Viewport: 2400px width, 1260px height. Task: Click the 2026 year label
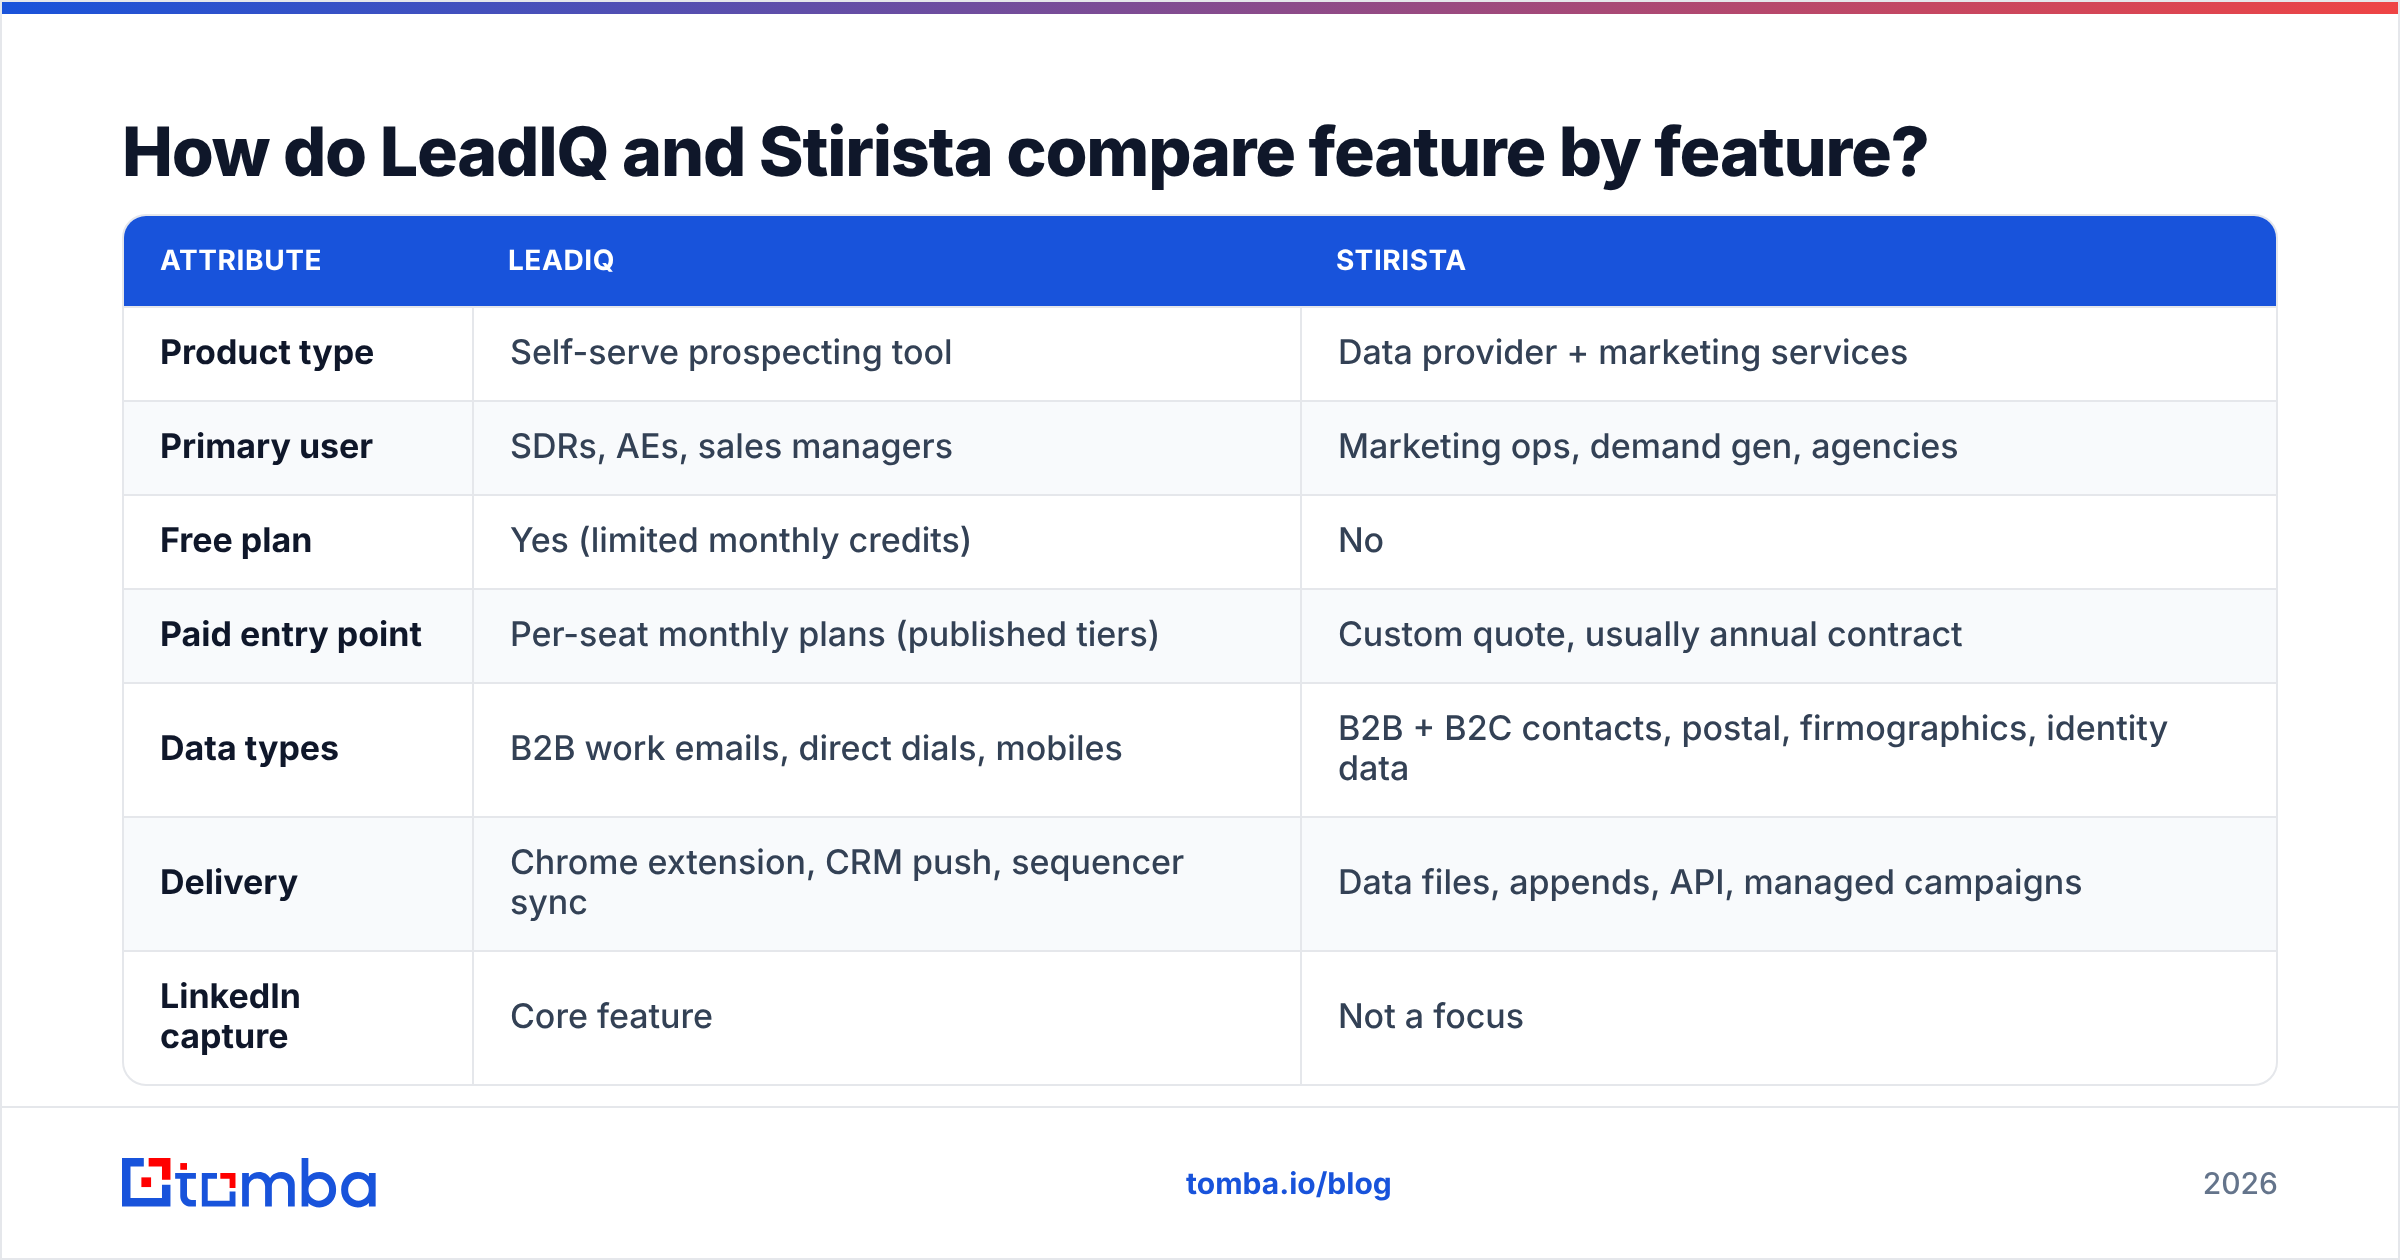coord(2240,1184)
